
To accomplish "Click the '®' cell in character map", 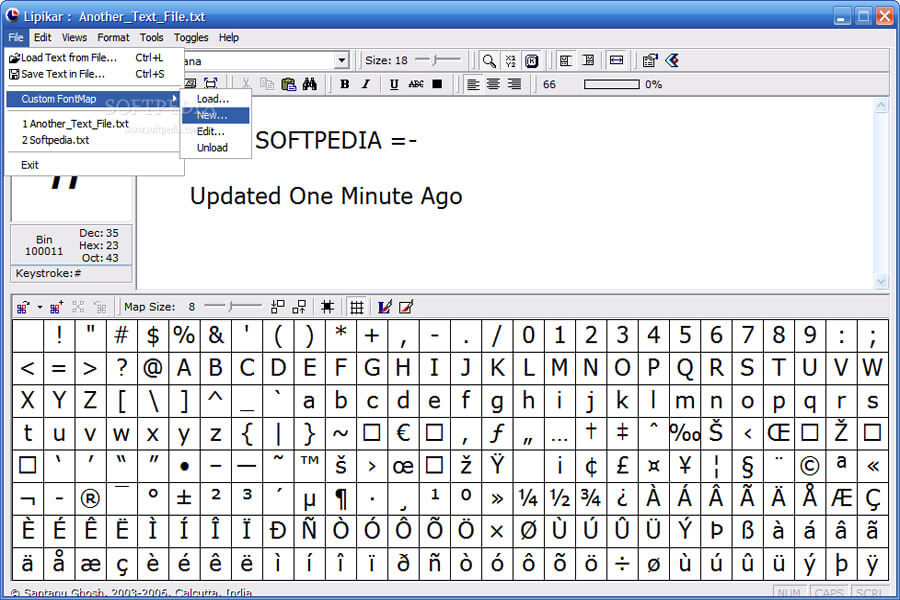I will pyautogui.click(x=90, y=498).
